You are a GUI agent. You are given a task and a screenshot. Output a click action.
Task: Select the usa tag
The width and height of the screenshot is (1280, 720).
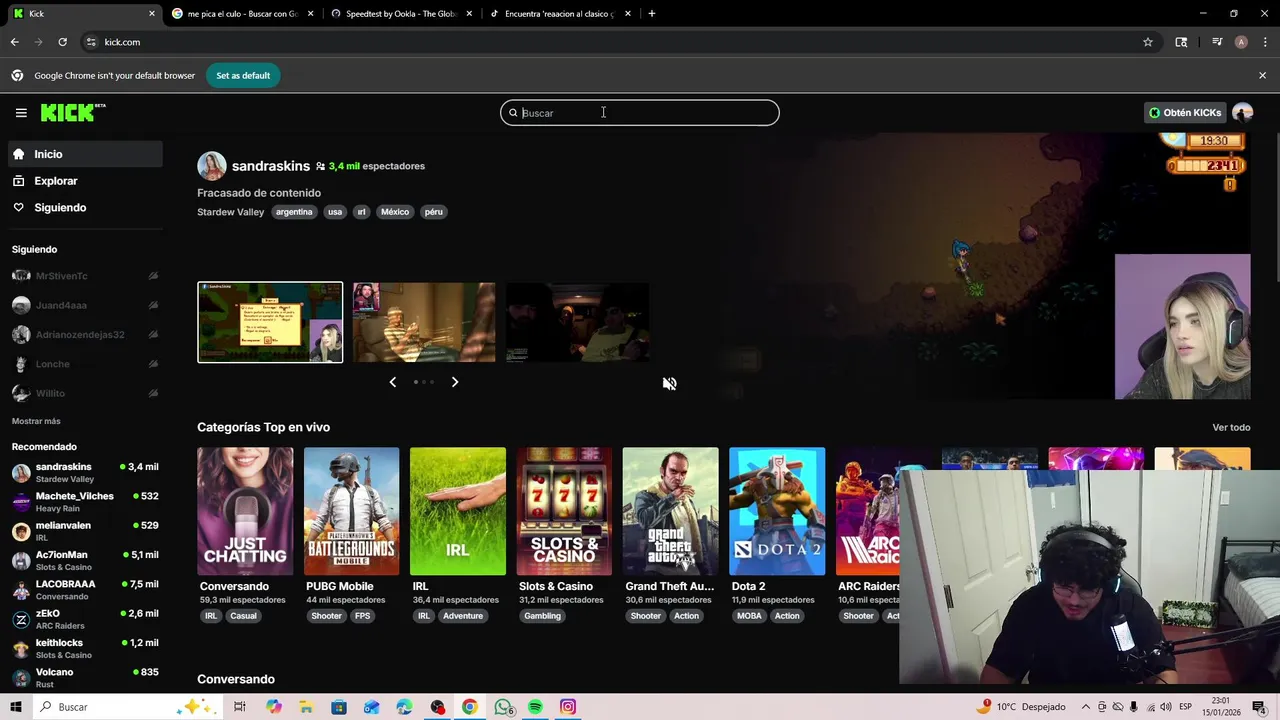(x=335, y=212)
